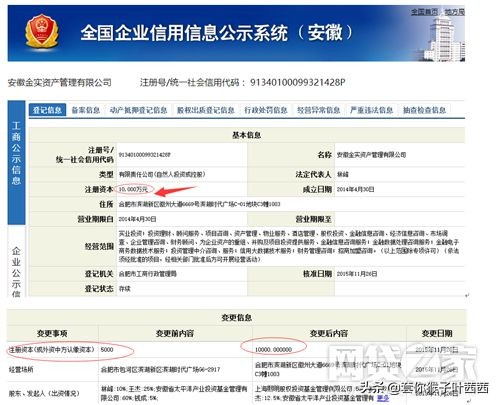Click the 成立日期 value 2014年4月30日
500x405 pixels.
click(355, 189)
